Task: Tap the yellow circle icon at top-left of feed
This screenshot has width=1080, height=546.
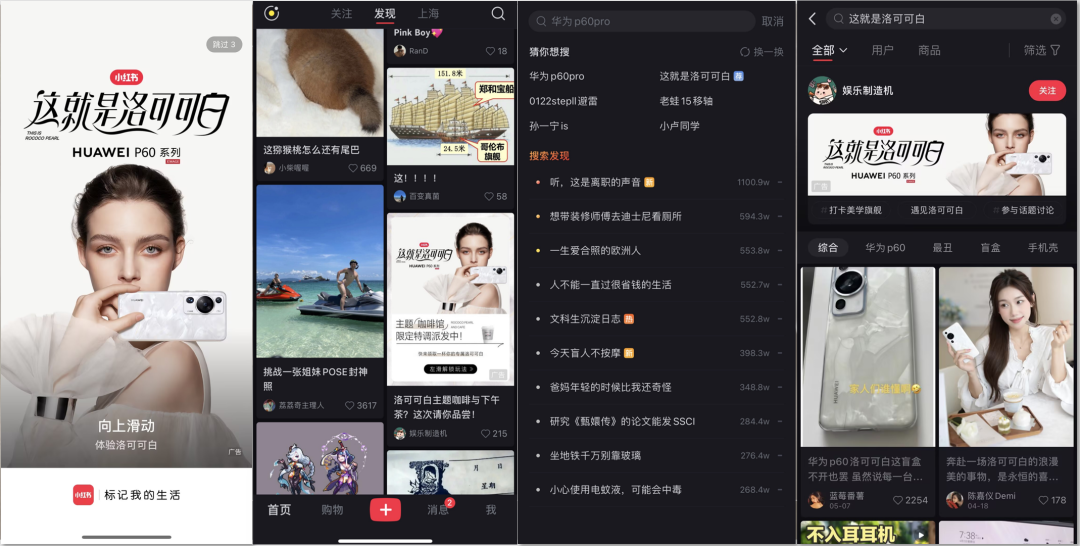Action: click(271, 14)
